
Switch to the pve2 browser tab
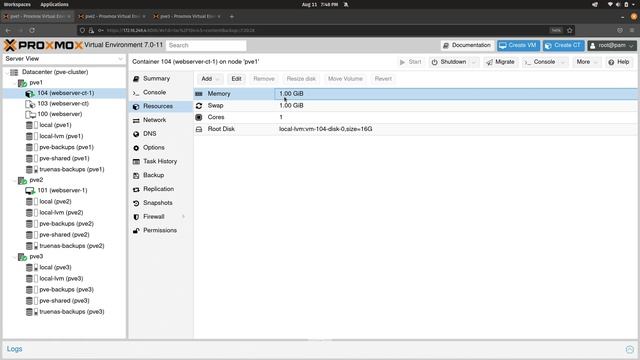112,16
